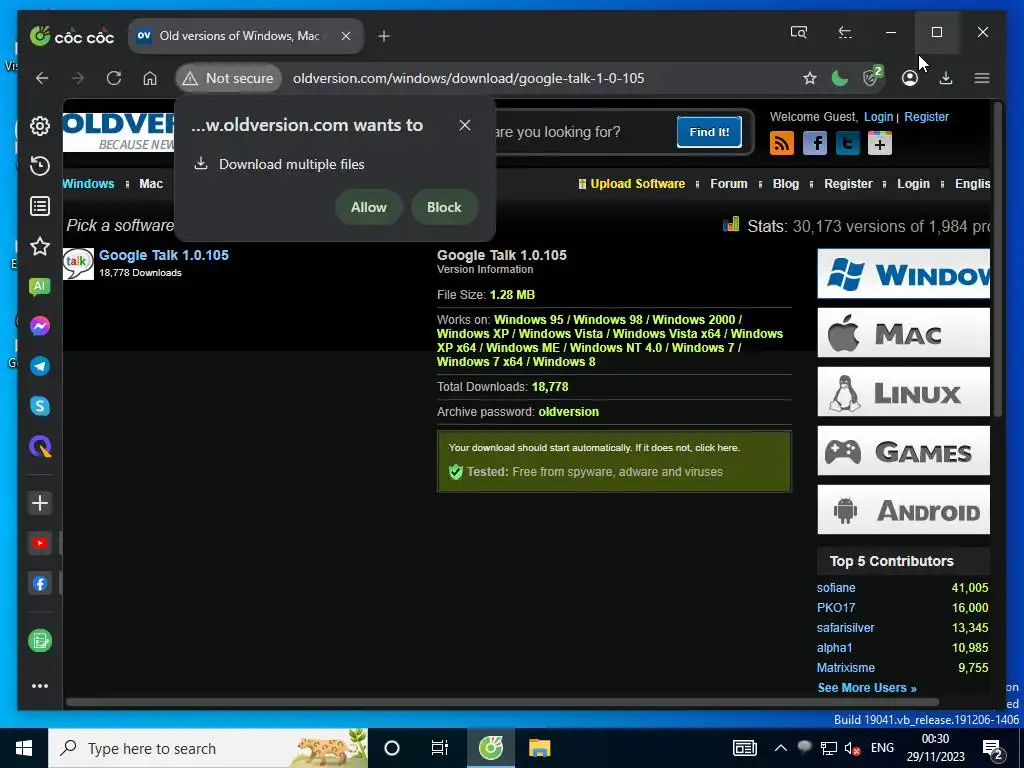Open Facebook sidebar shortcut

point(40,584)
